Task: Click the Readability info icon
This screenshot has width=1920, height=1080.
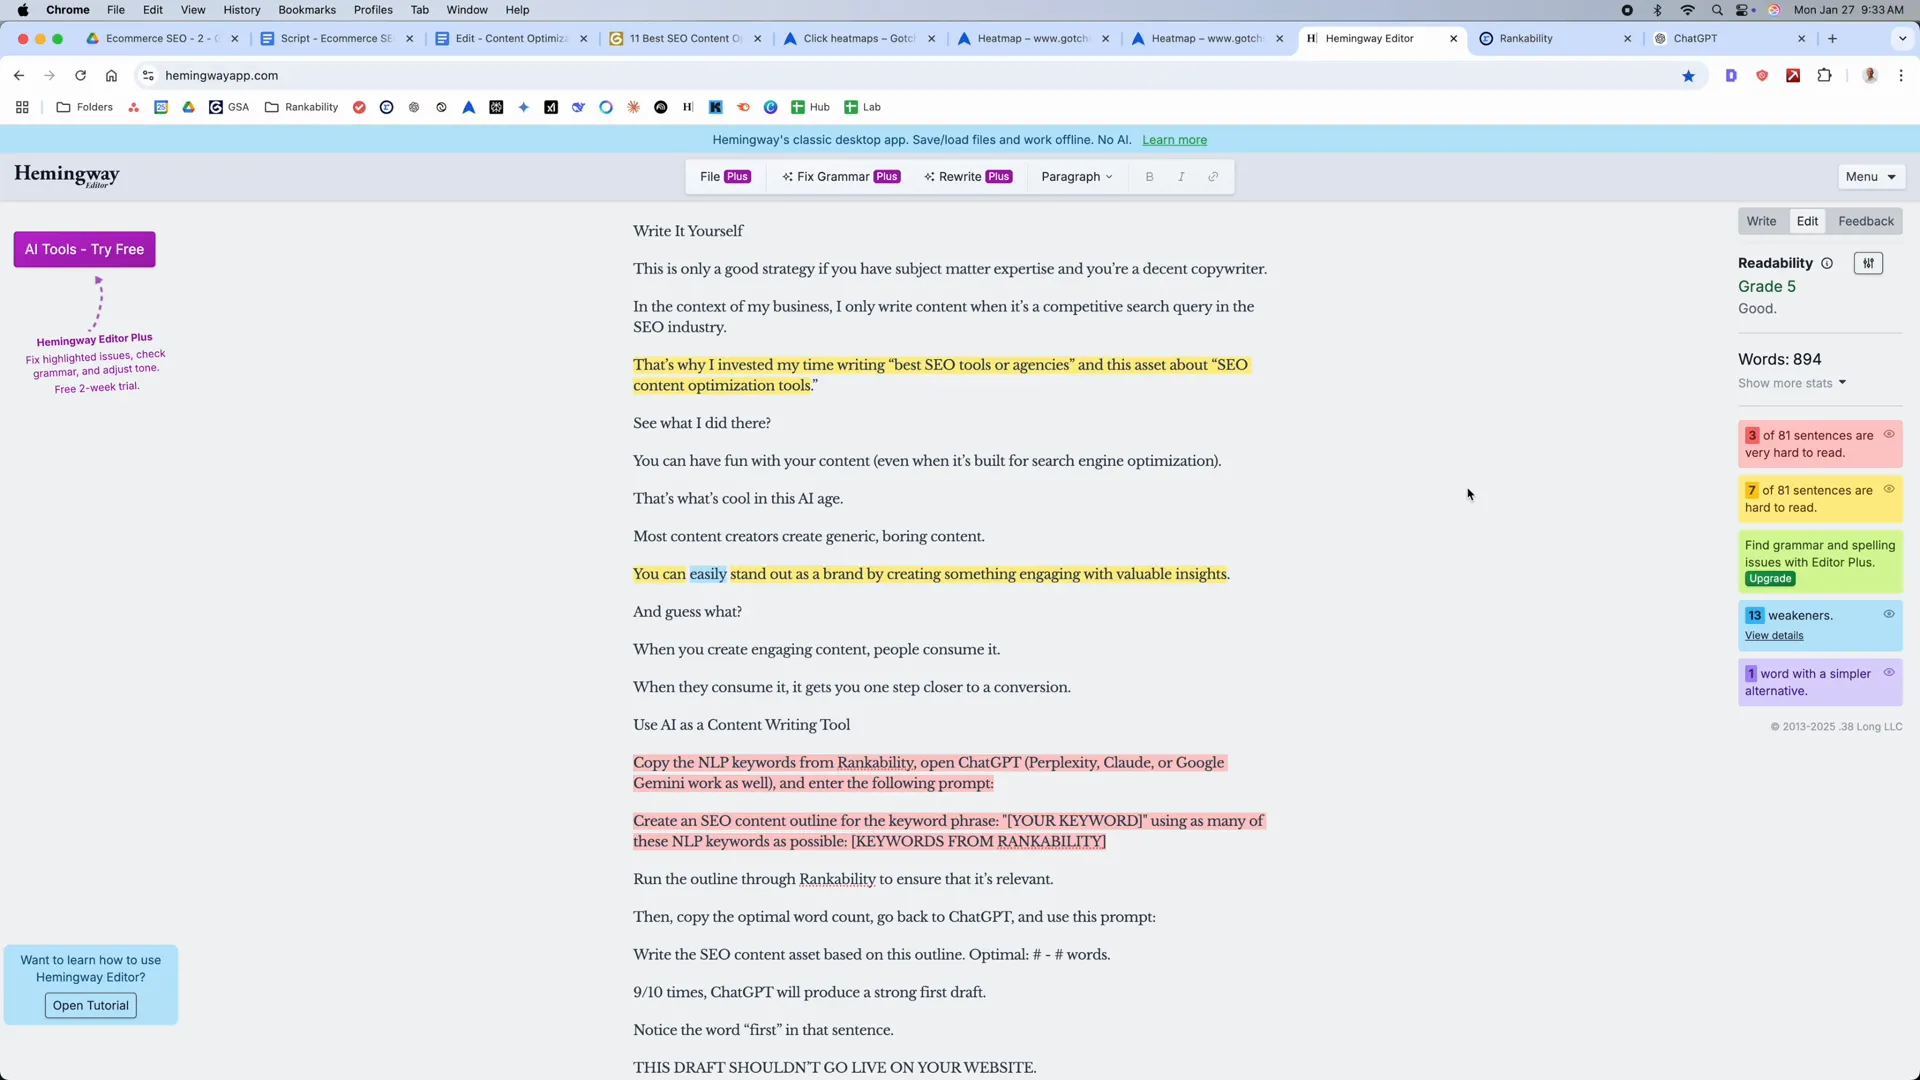Action: [x=1827, y=263]
